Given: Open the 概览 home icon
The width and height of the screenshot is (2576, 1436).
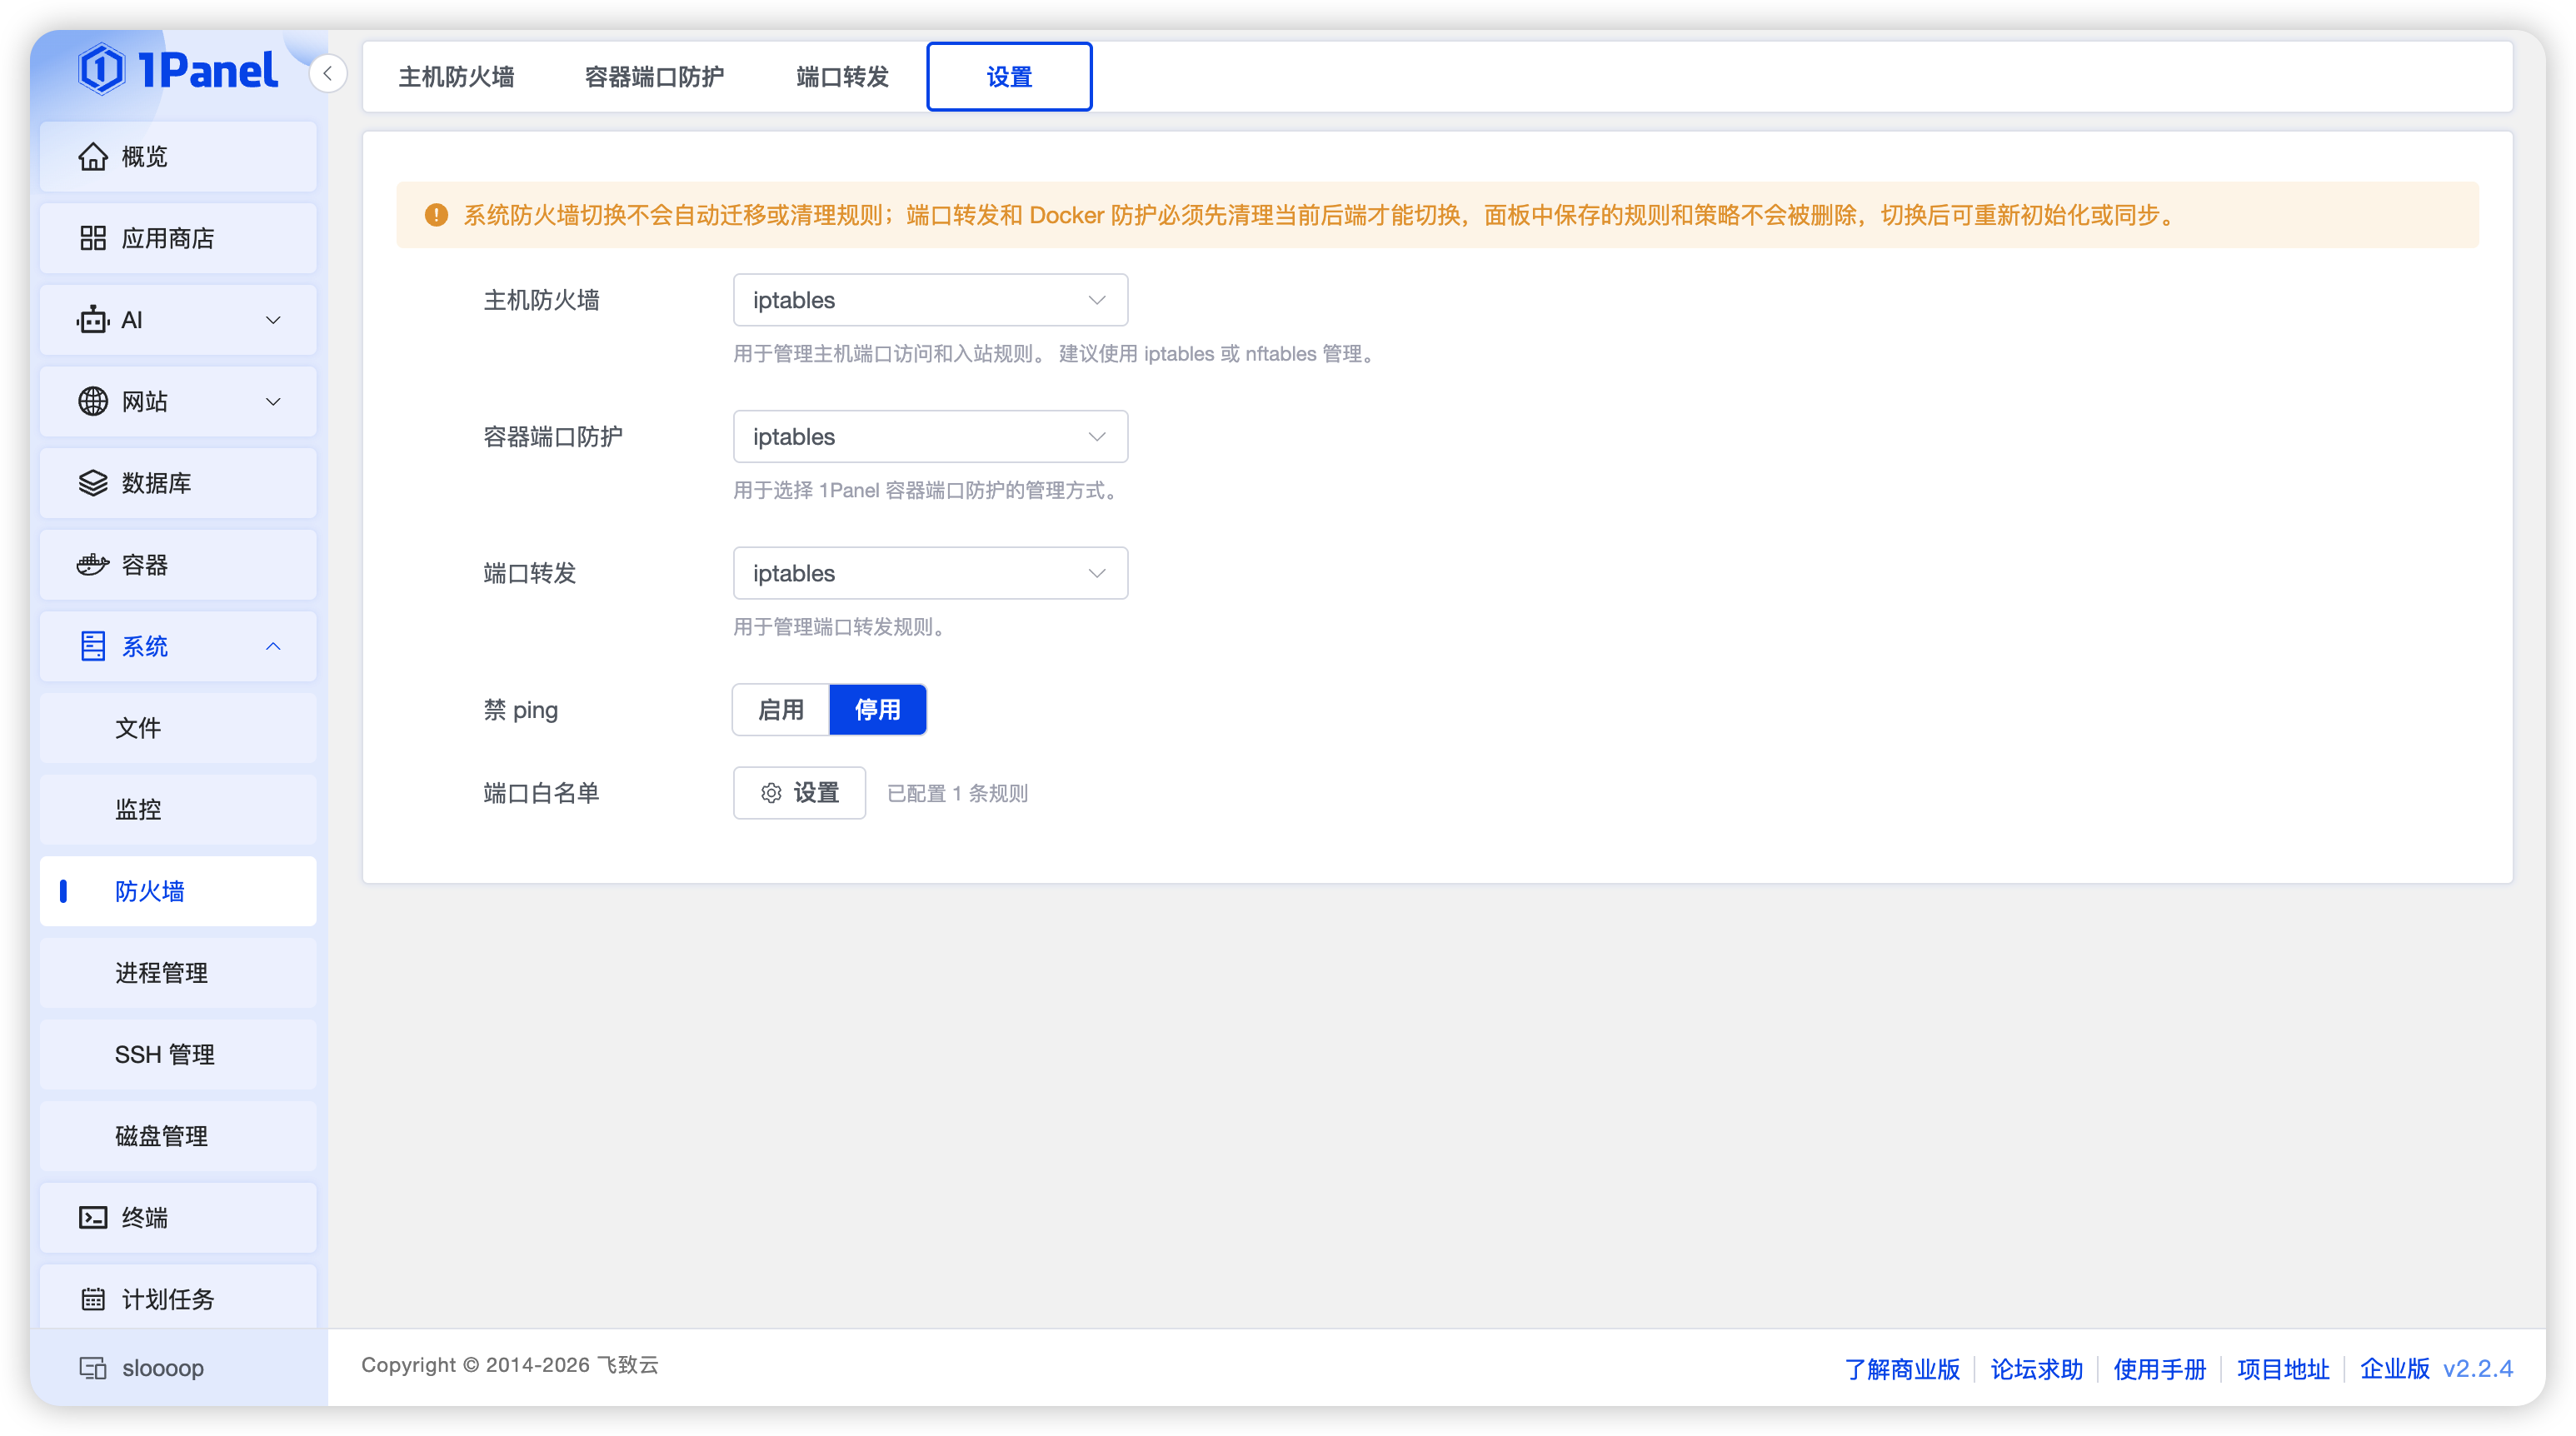Looking at the screenshot, I should (93, 157).
